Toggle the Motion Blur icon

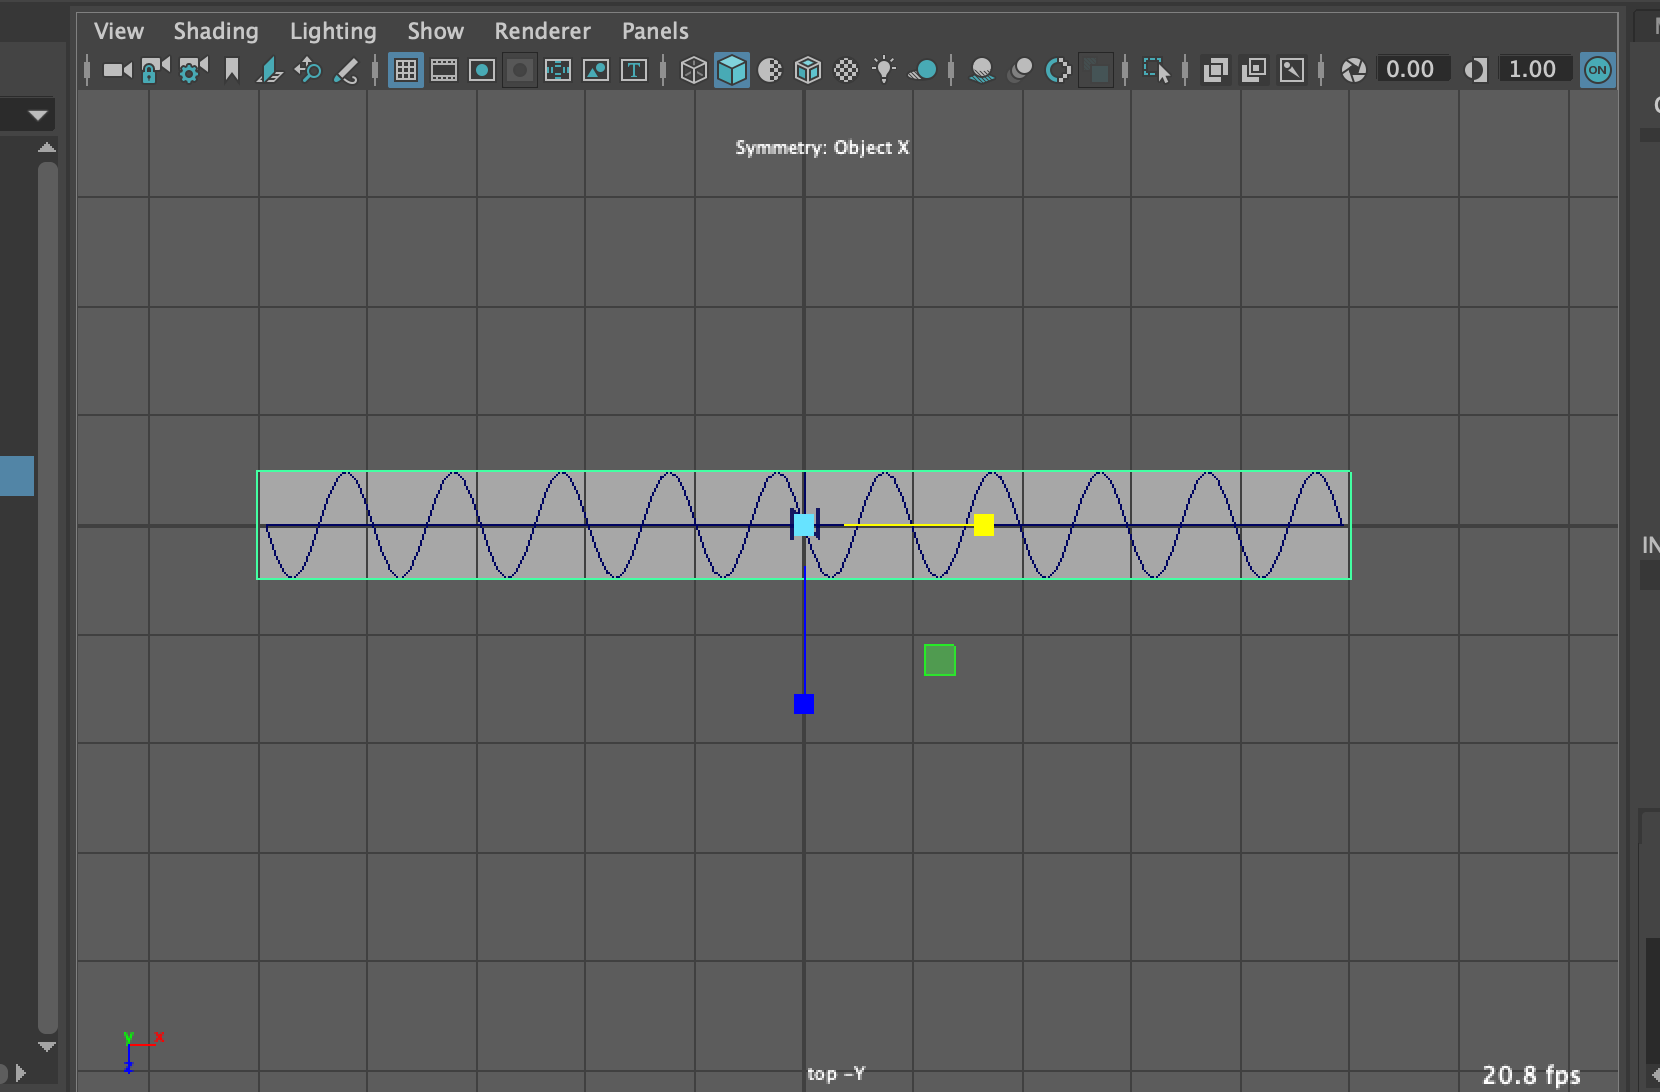pos(1020,70)
